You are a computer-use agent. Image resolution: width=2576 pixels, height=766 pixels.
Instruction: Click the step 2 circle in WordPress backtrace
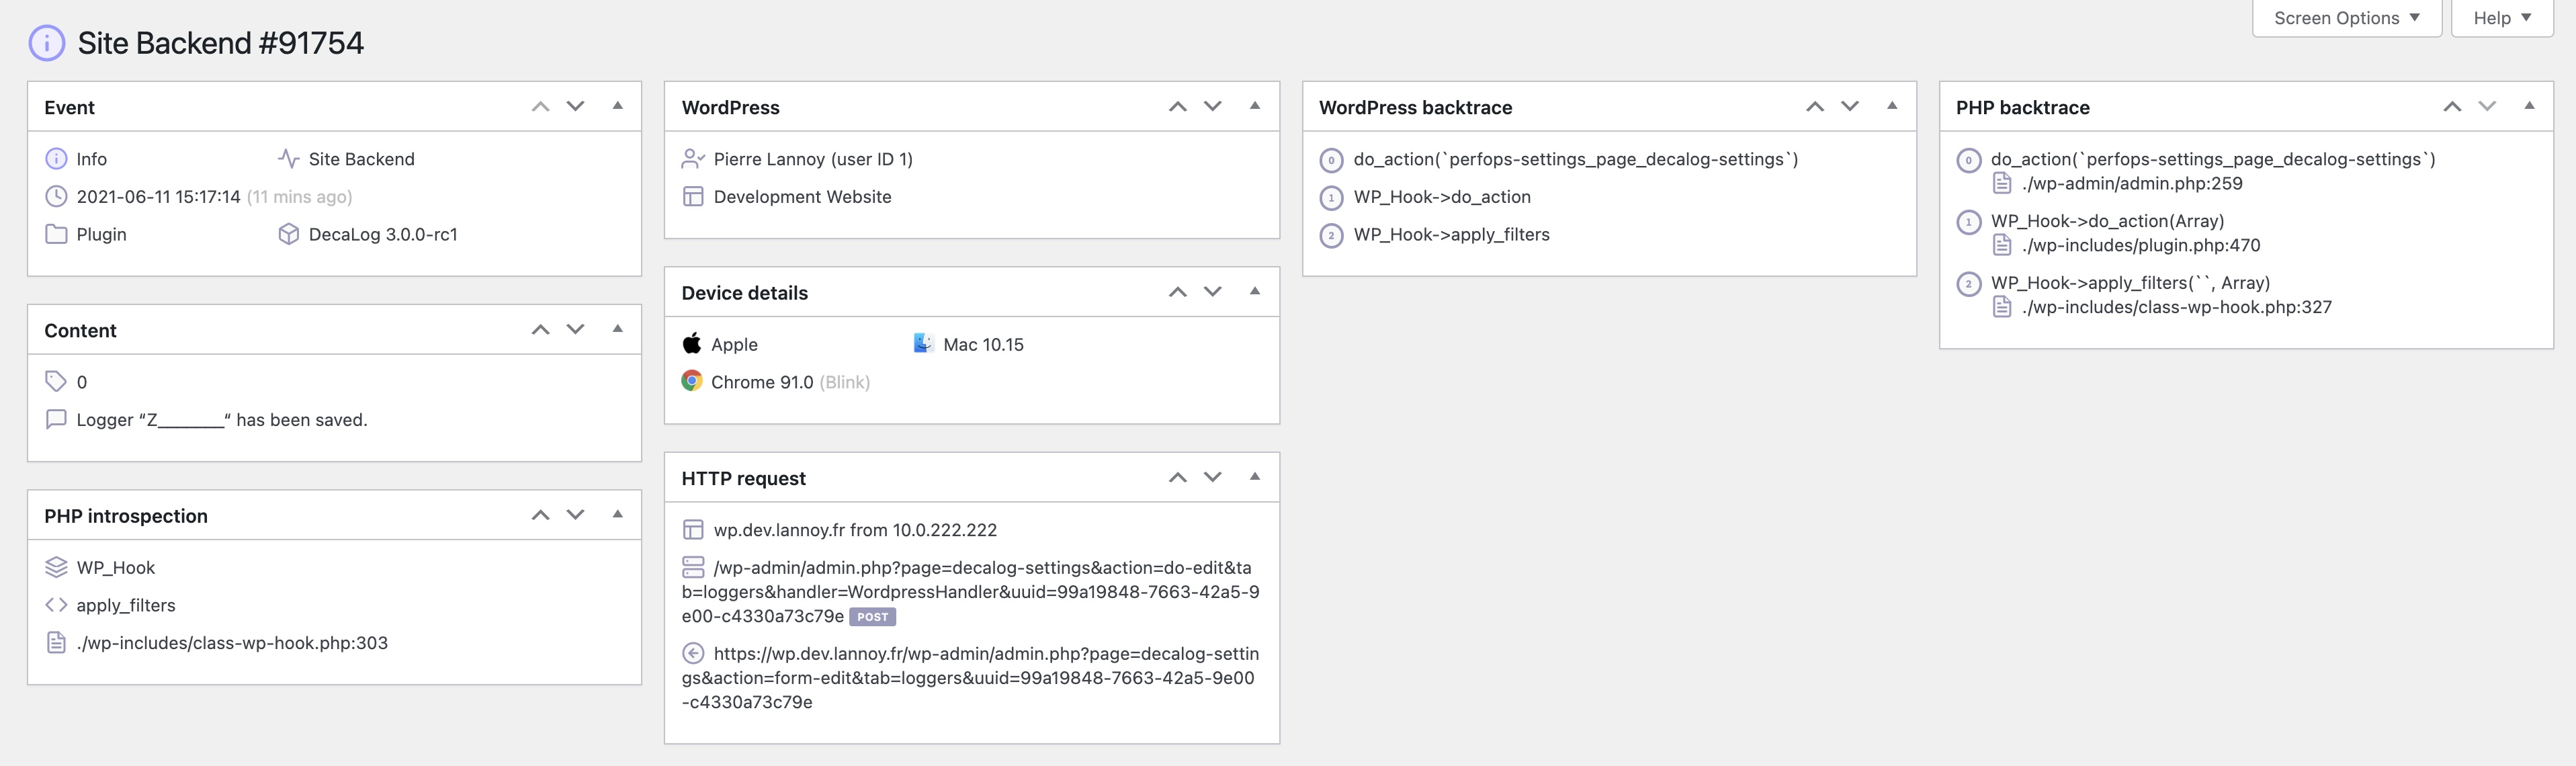[1331, 236]
